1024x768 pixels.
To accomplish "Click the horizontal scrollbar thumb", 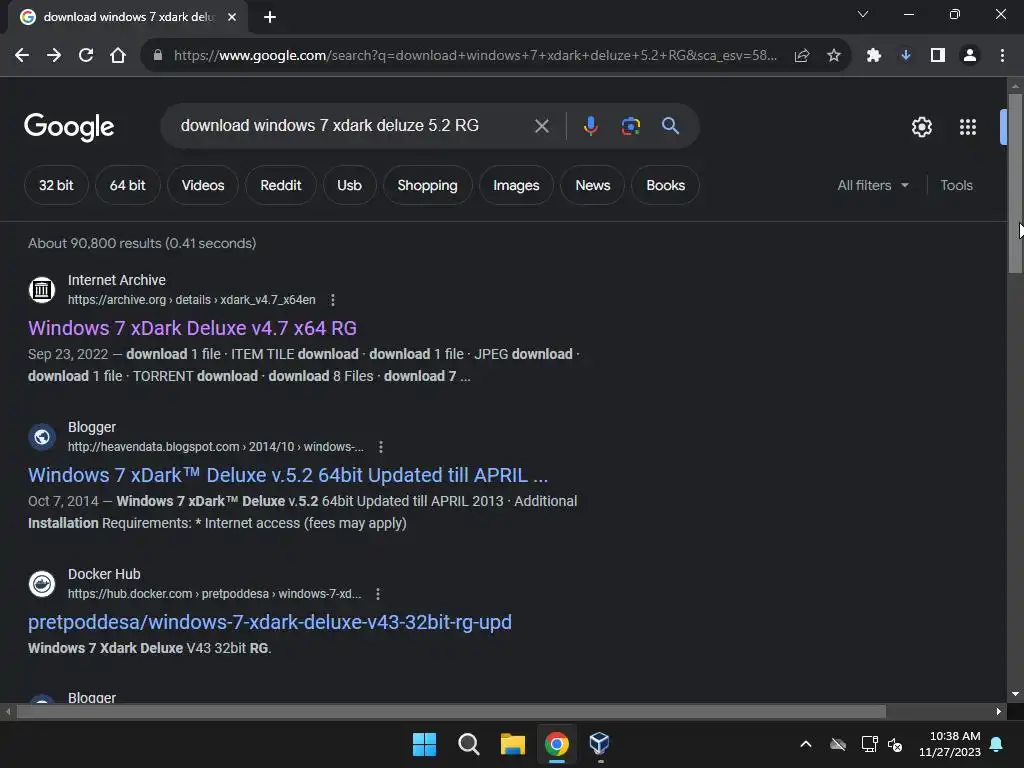I will [x=451, y=711].
